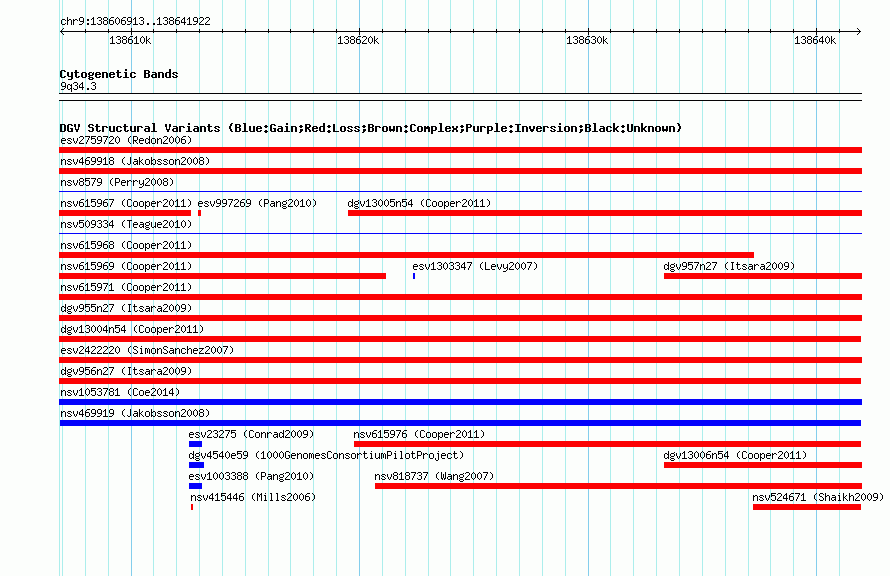Click the small red mark under nsv415446
Viewport: 890px width, 576px height.
[x=192, y=507]
